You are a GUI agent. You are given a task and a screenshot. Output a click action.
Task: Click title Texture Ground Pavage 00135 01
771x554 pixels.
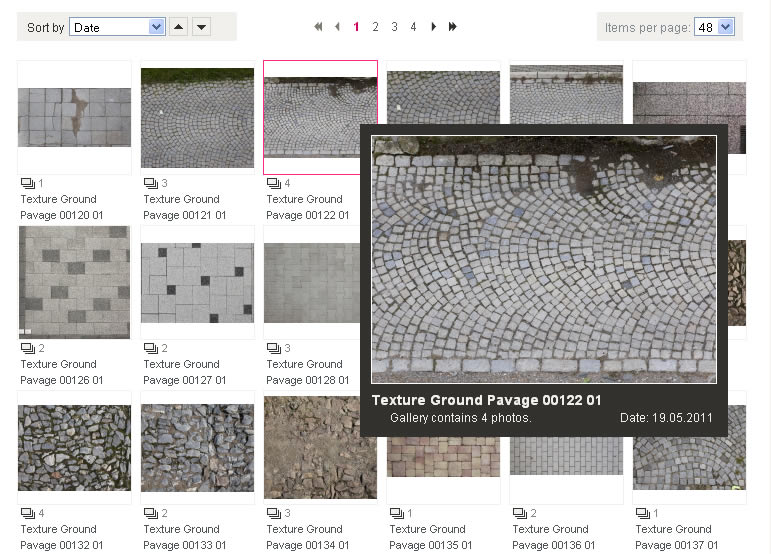tap(430, 537)
